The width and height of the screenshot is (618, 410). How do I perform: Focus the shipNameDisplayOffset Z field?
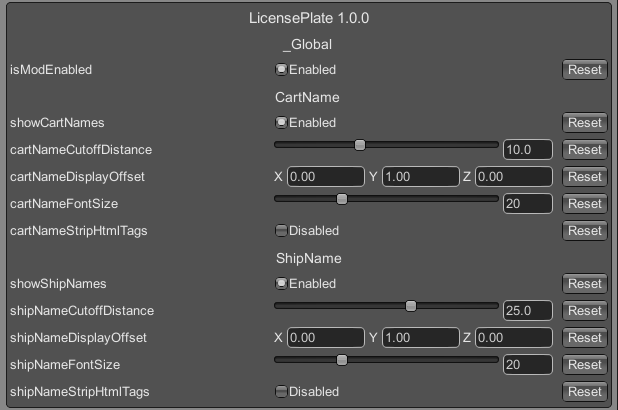[x=514, y=337]
